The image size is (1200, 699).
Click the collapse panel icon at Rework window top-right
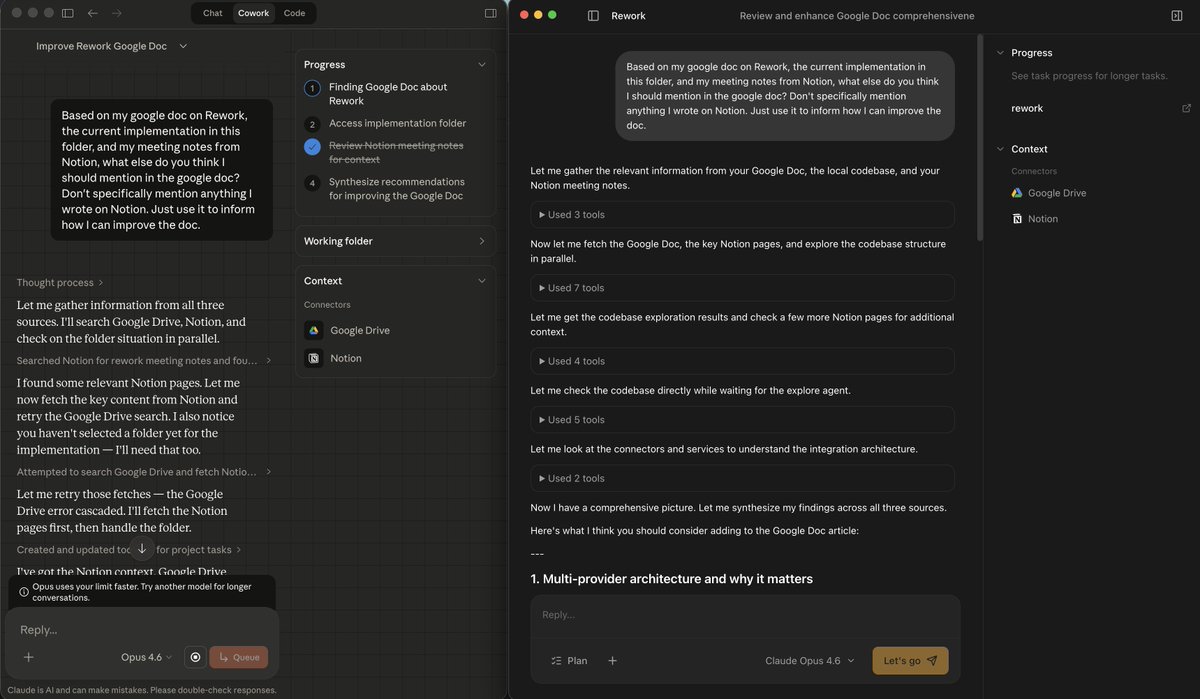[x=1176, y=16]
